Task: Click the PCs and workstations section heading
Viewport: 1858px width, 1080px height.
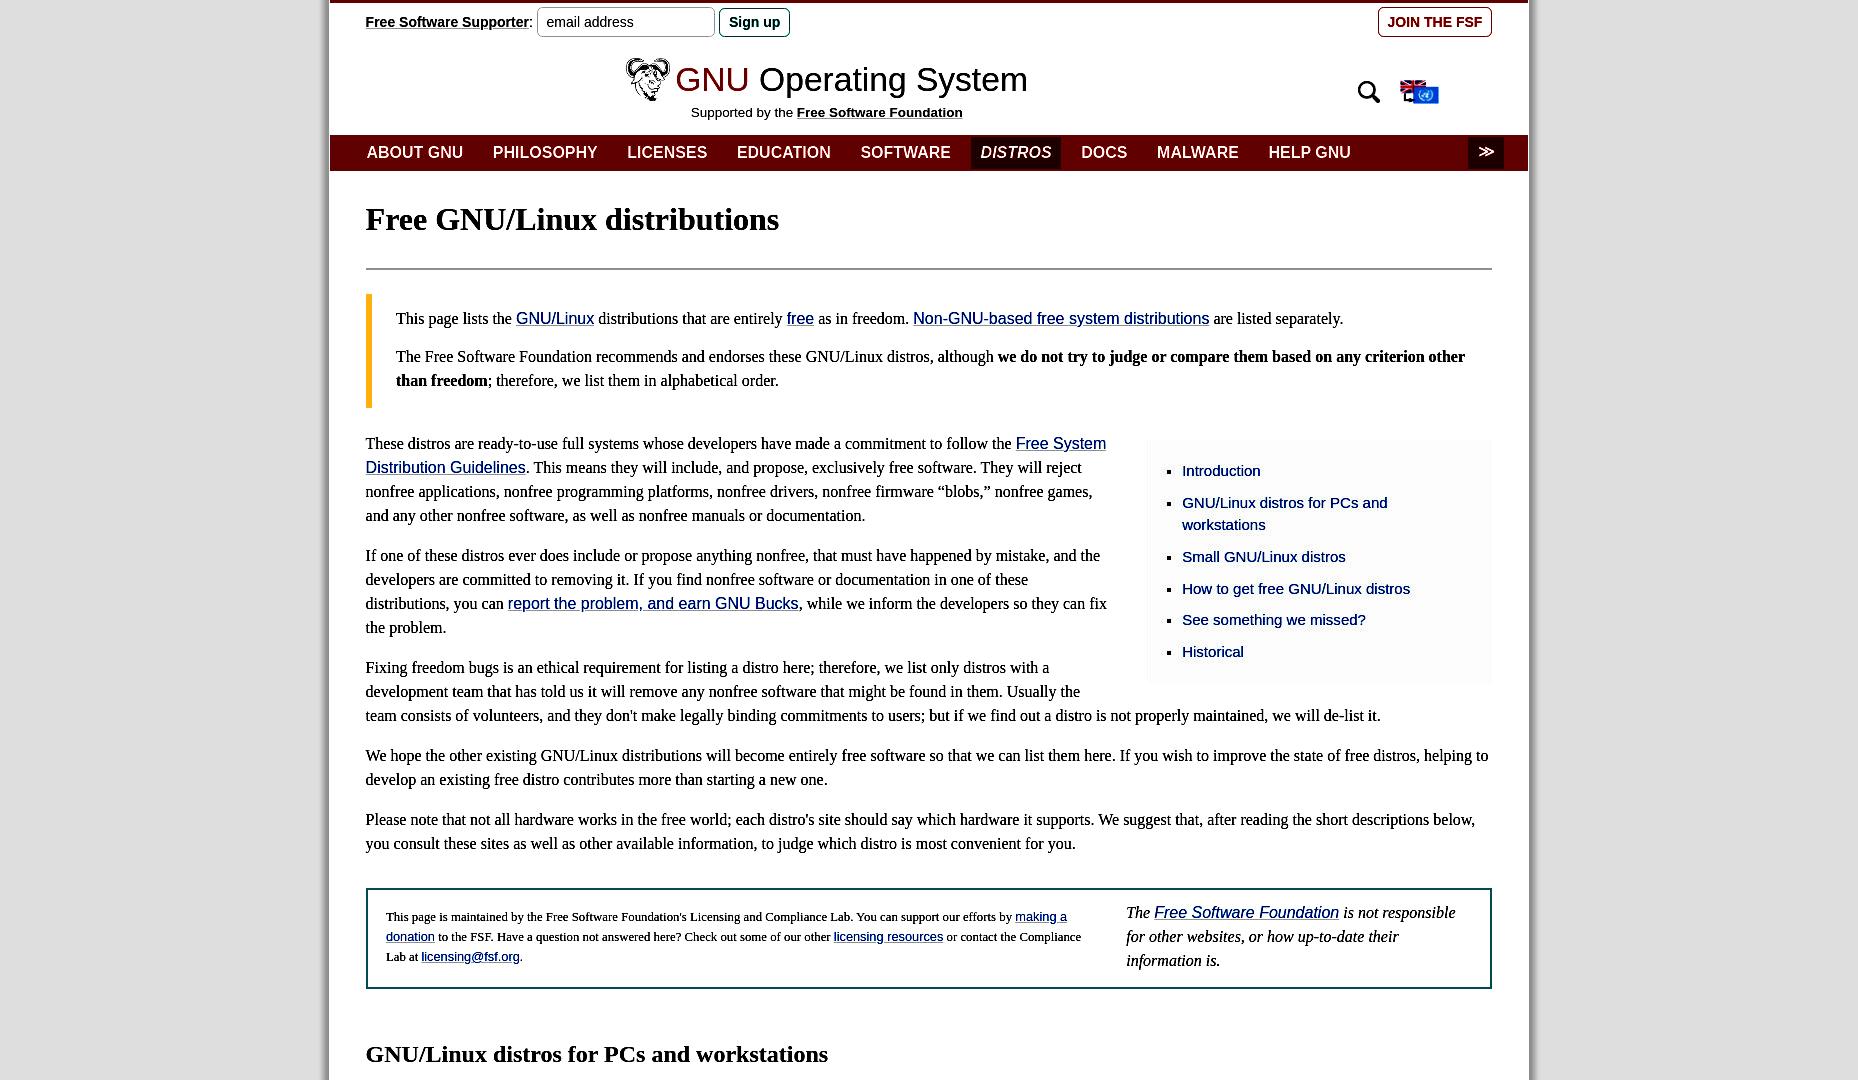Action: [596, 1055]
